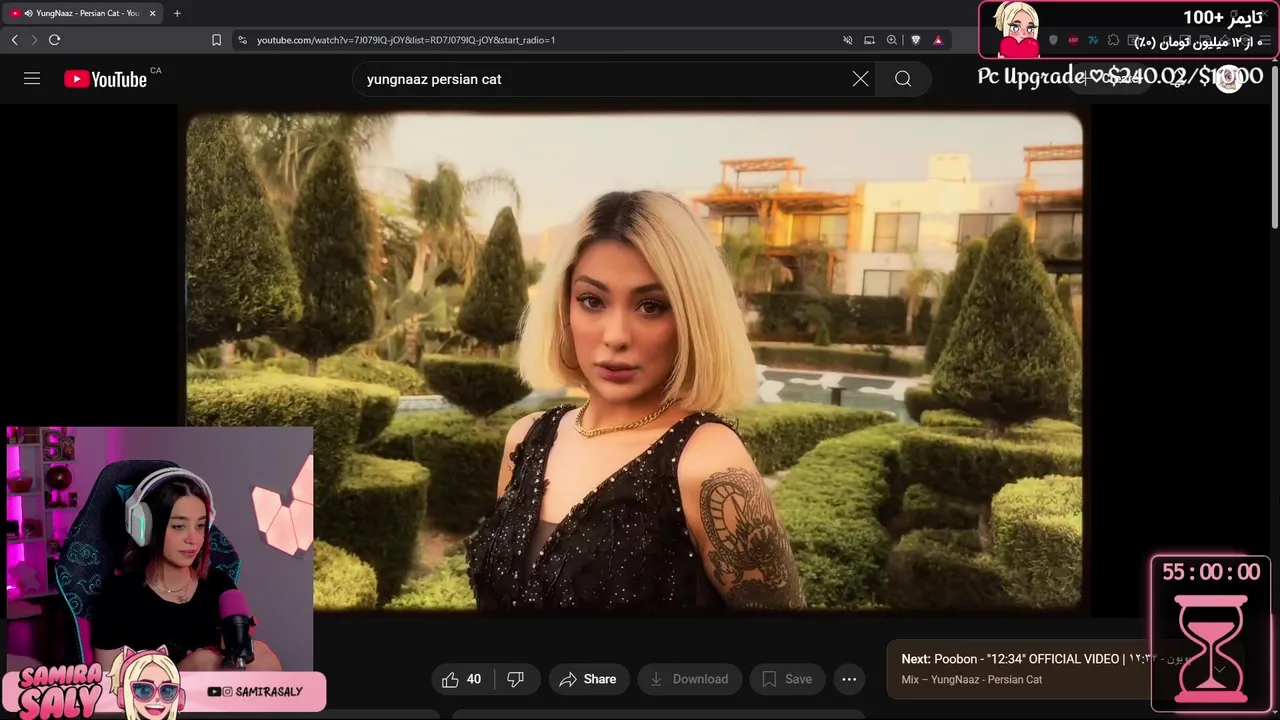The width and height of the screenshot is (1280, 720).
Task: Open more actions three-dot menu
Action: 849,679
